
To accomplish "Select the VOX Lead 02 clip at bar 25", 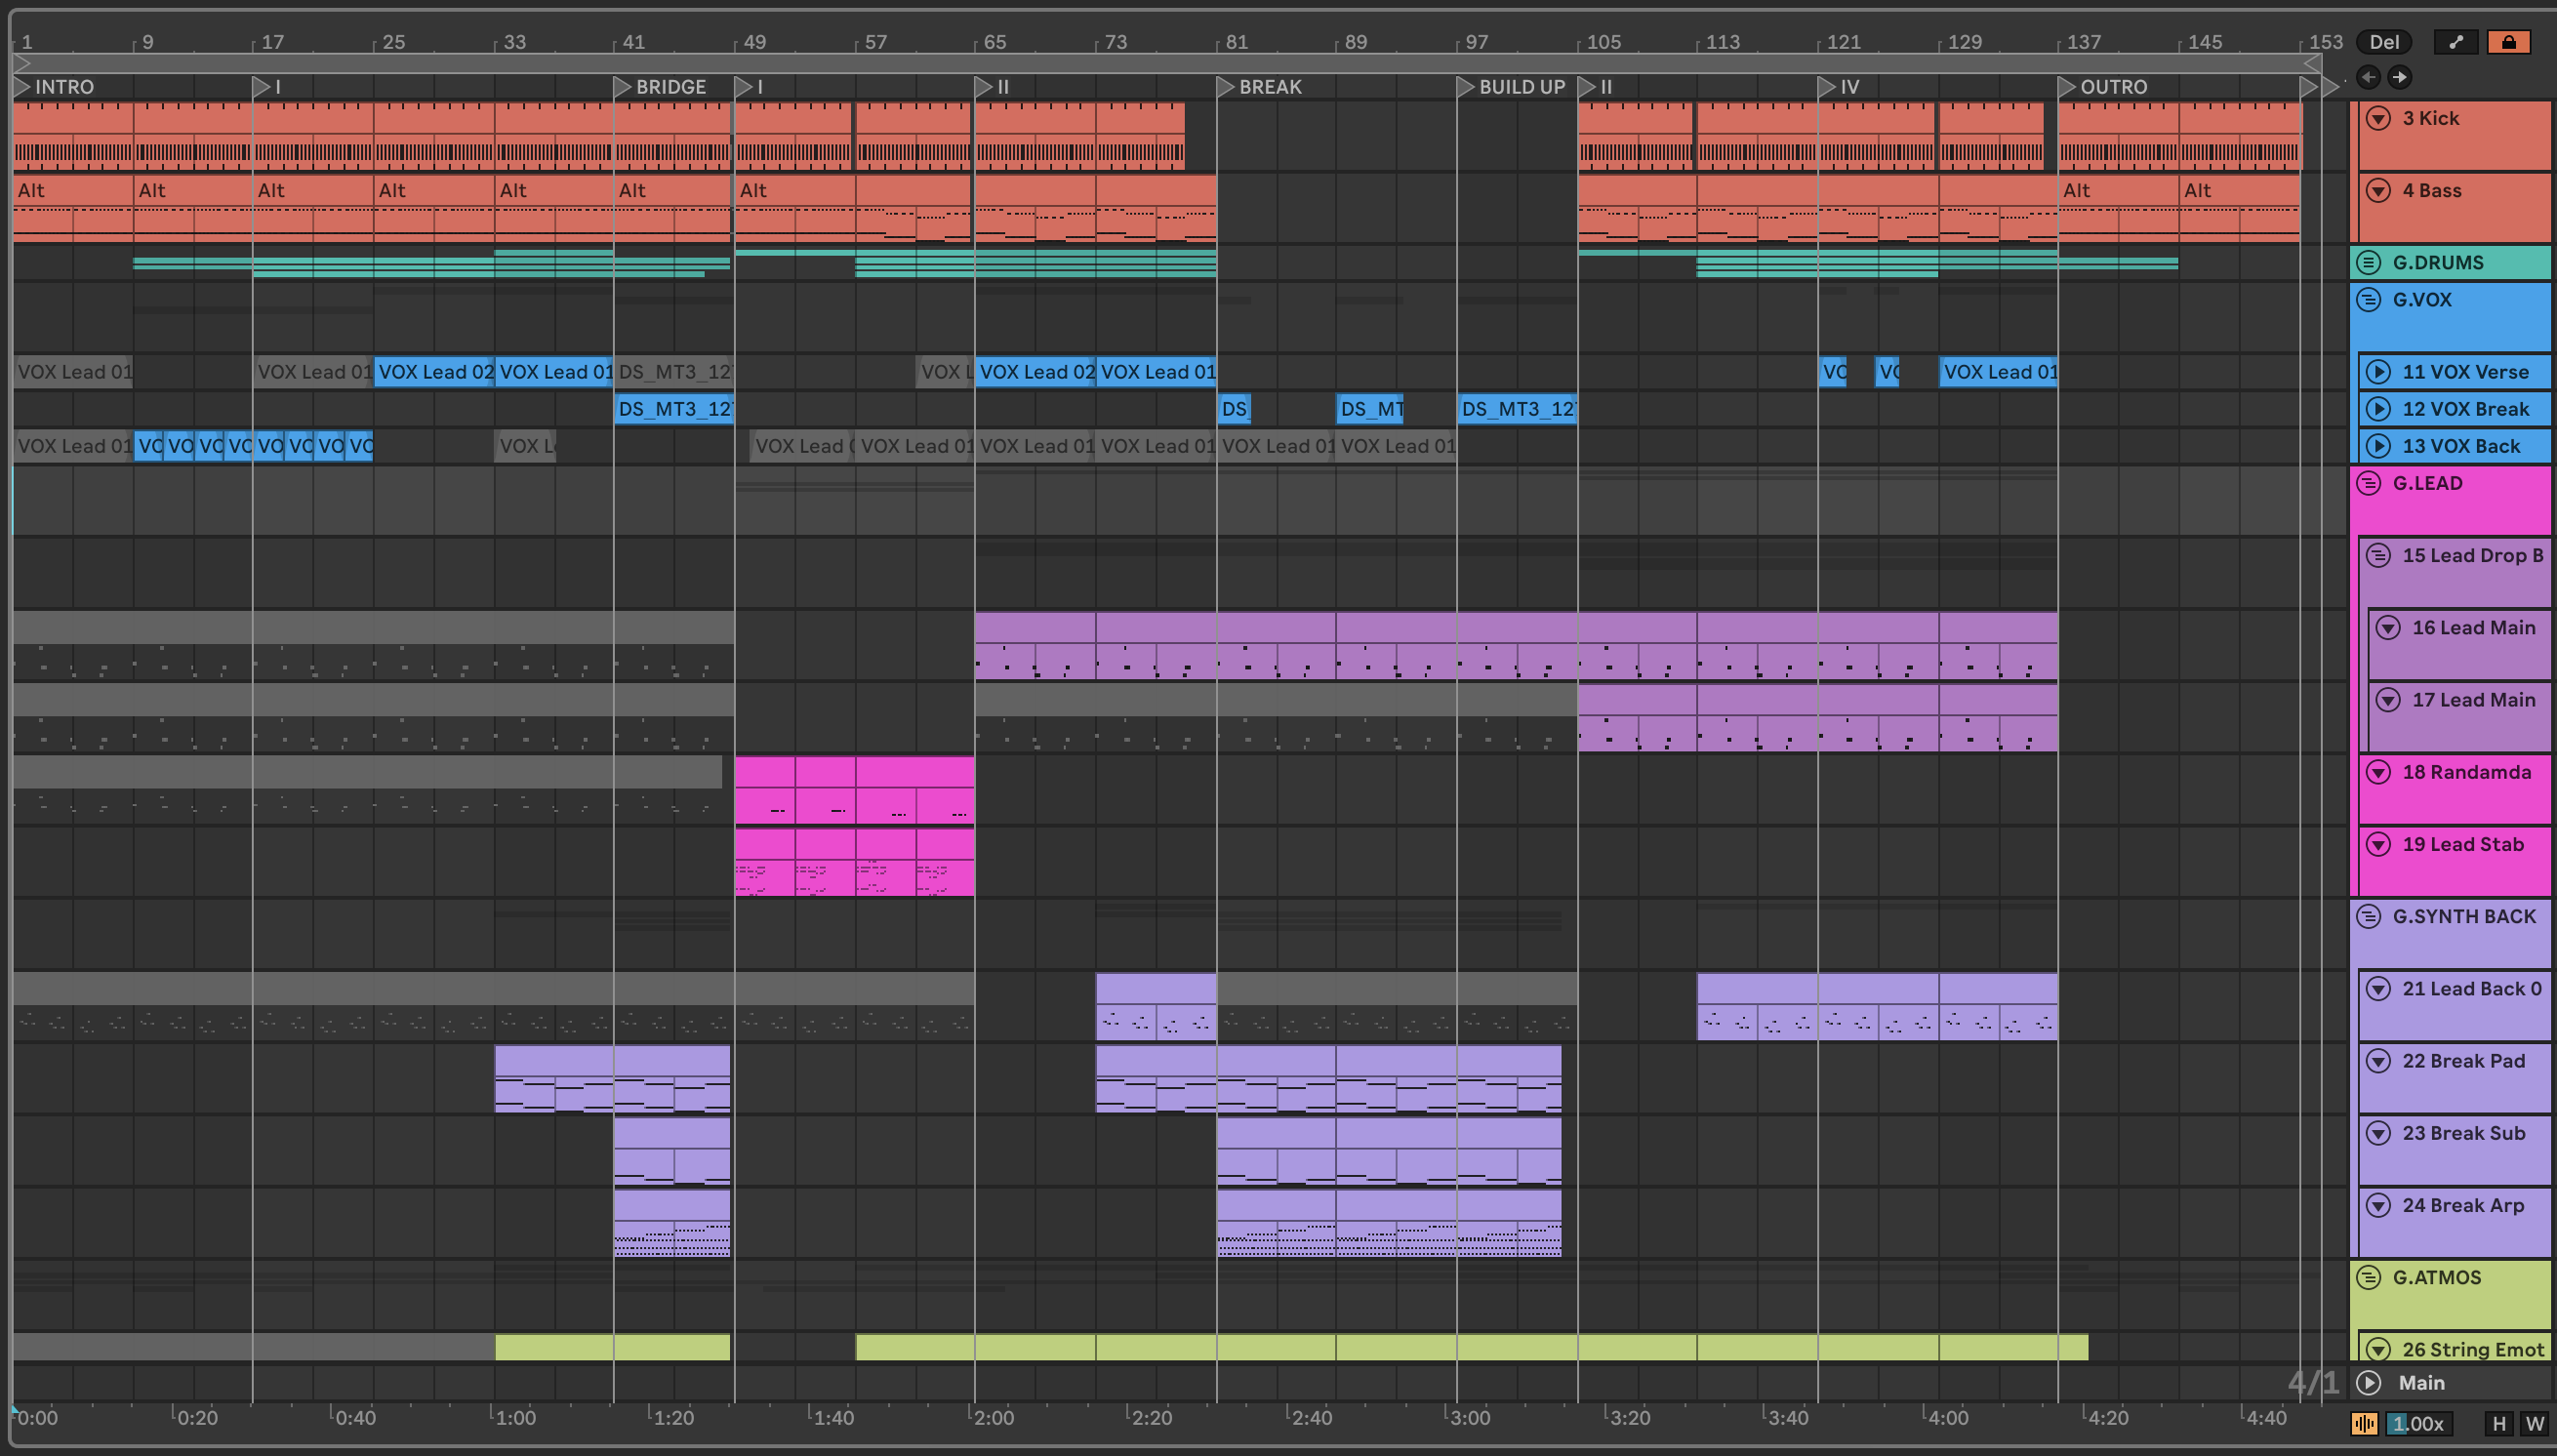I will (x=434, y=372).
